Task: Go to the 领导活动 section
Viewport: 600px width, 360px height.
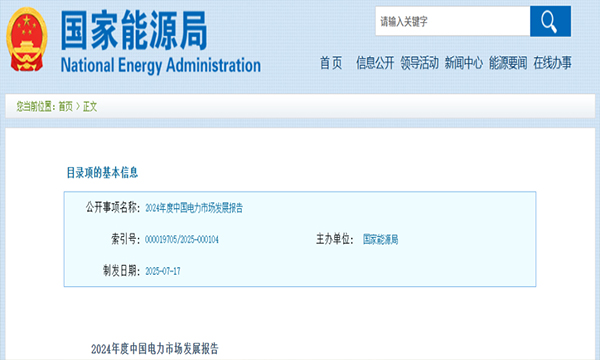Action: coord(419,63)
